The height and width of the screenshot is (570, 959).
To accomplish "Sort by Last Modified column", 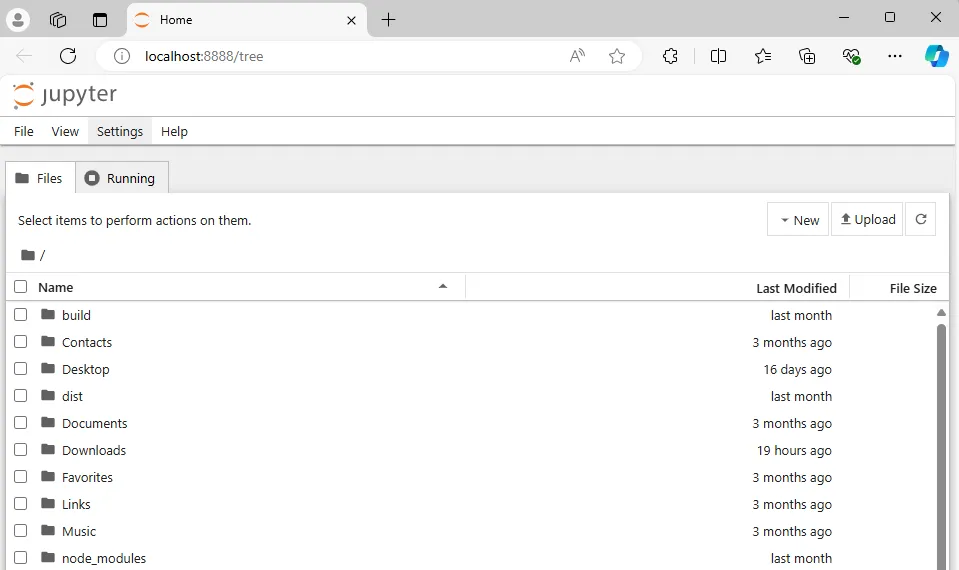I will (796, 288).
